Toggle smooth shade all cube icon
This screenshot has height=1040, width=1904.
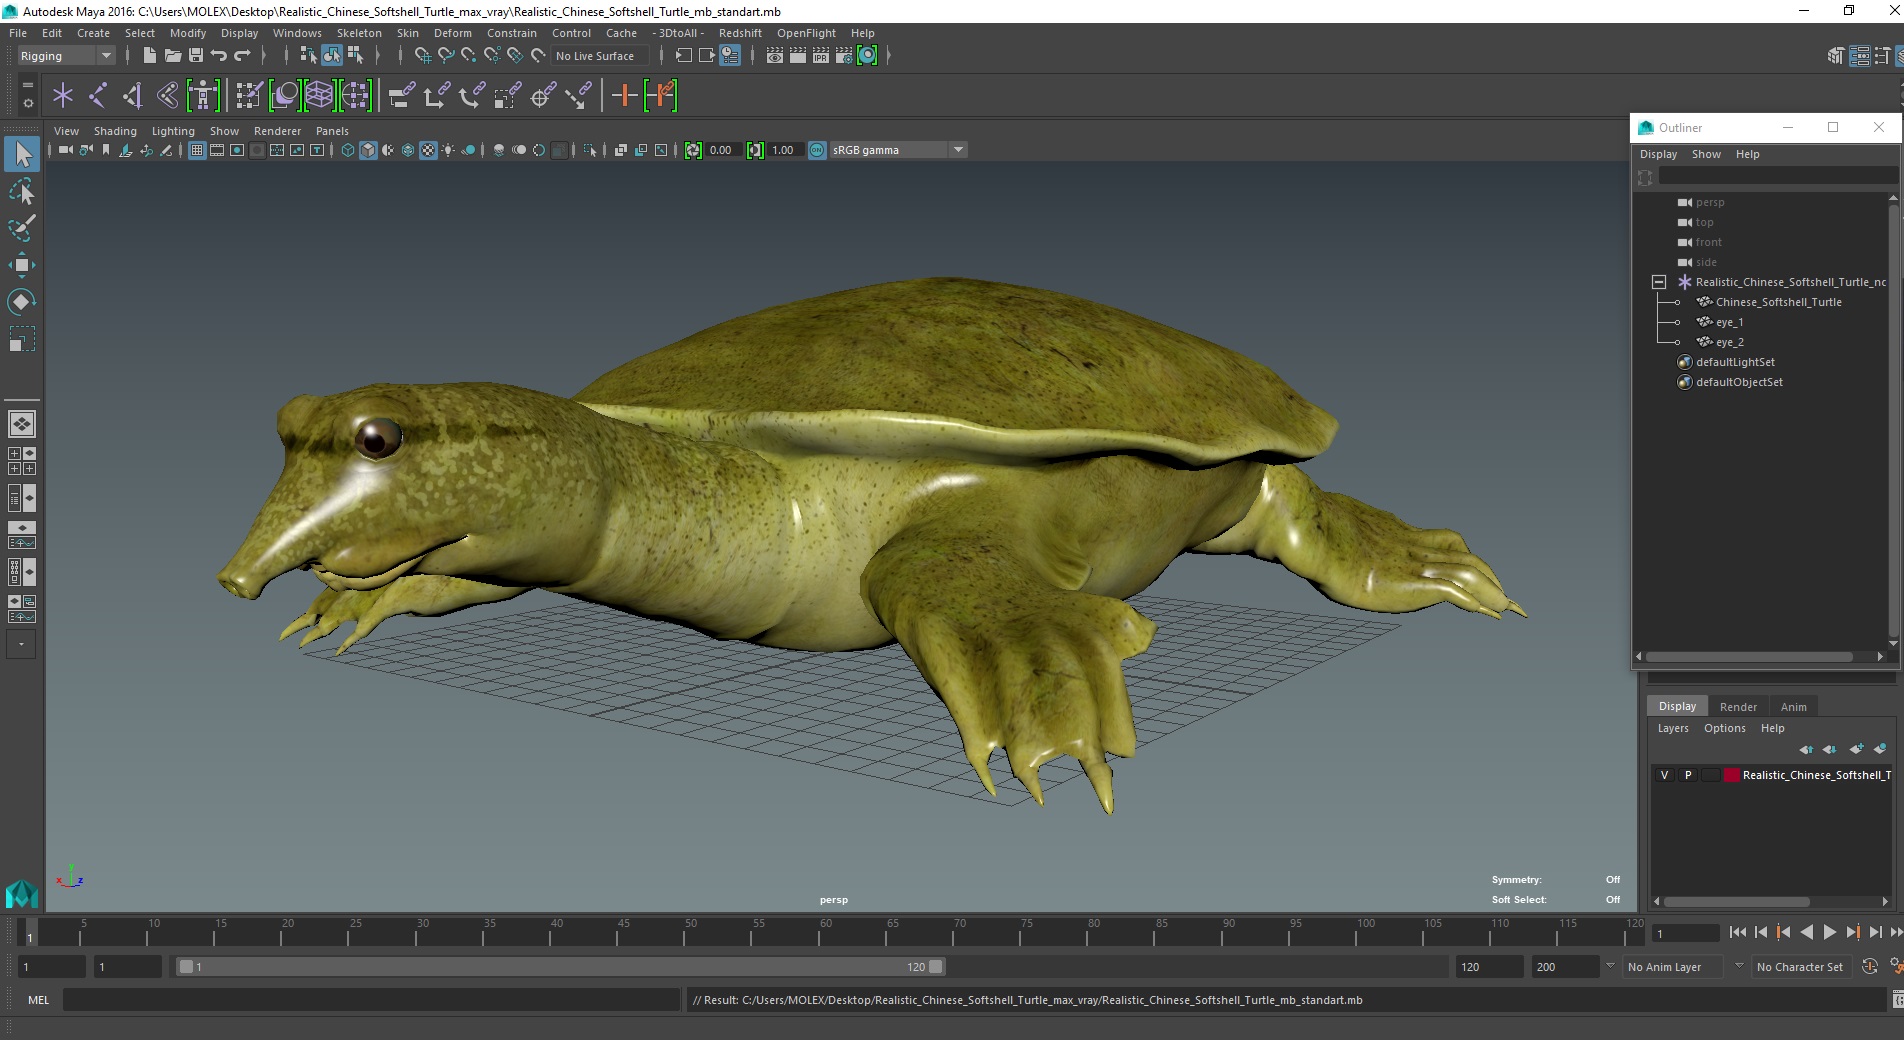(368, 150)
